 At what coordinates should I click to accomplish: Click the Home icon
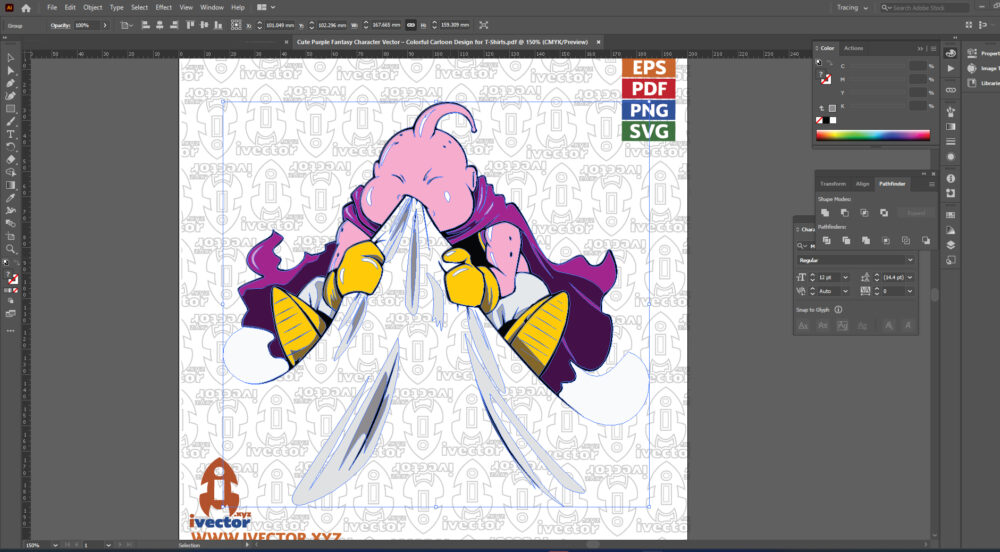click(26, 8)
